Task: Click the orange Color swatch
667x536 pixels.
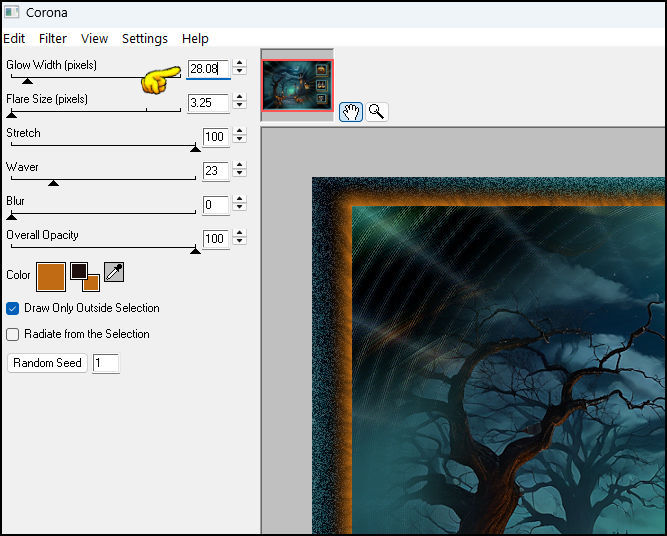Action: 50,276
